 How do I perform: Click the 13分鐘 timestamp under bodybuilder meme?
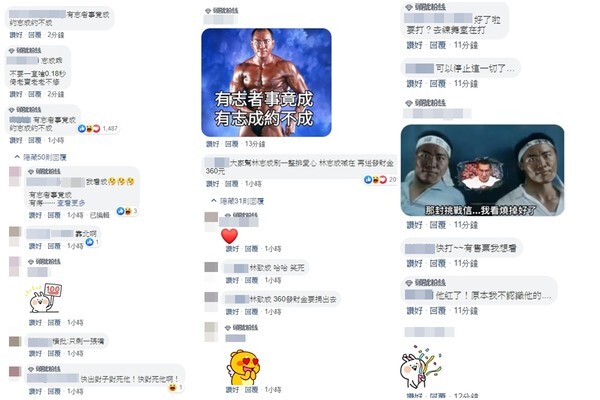pyautogui.click(x=255, y=144)
